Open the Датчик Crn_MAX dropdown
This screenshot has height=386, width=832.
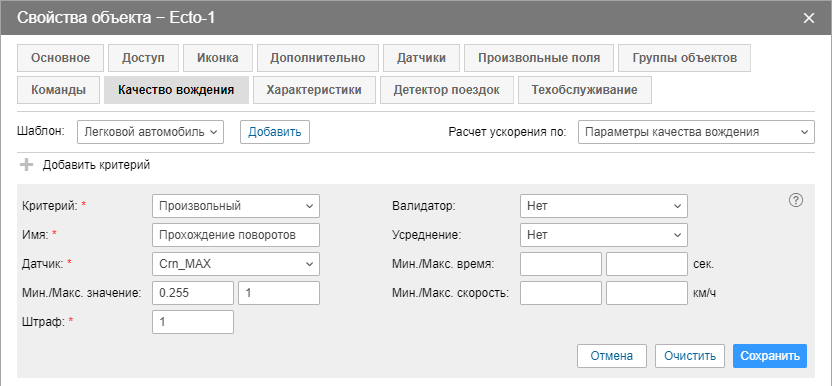(x=236, y=264)
